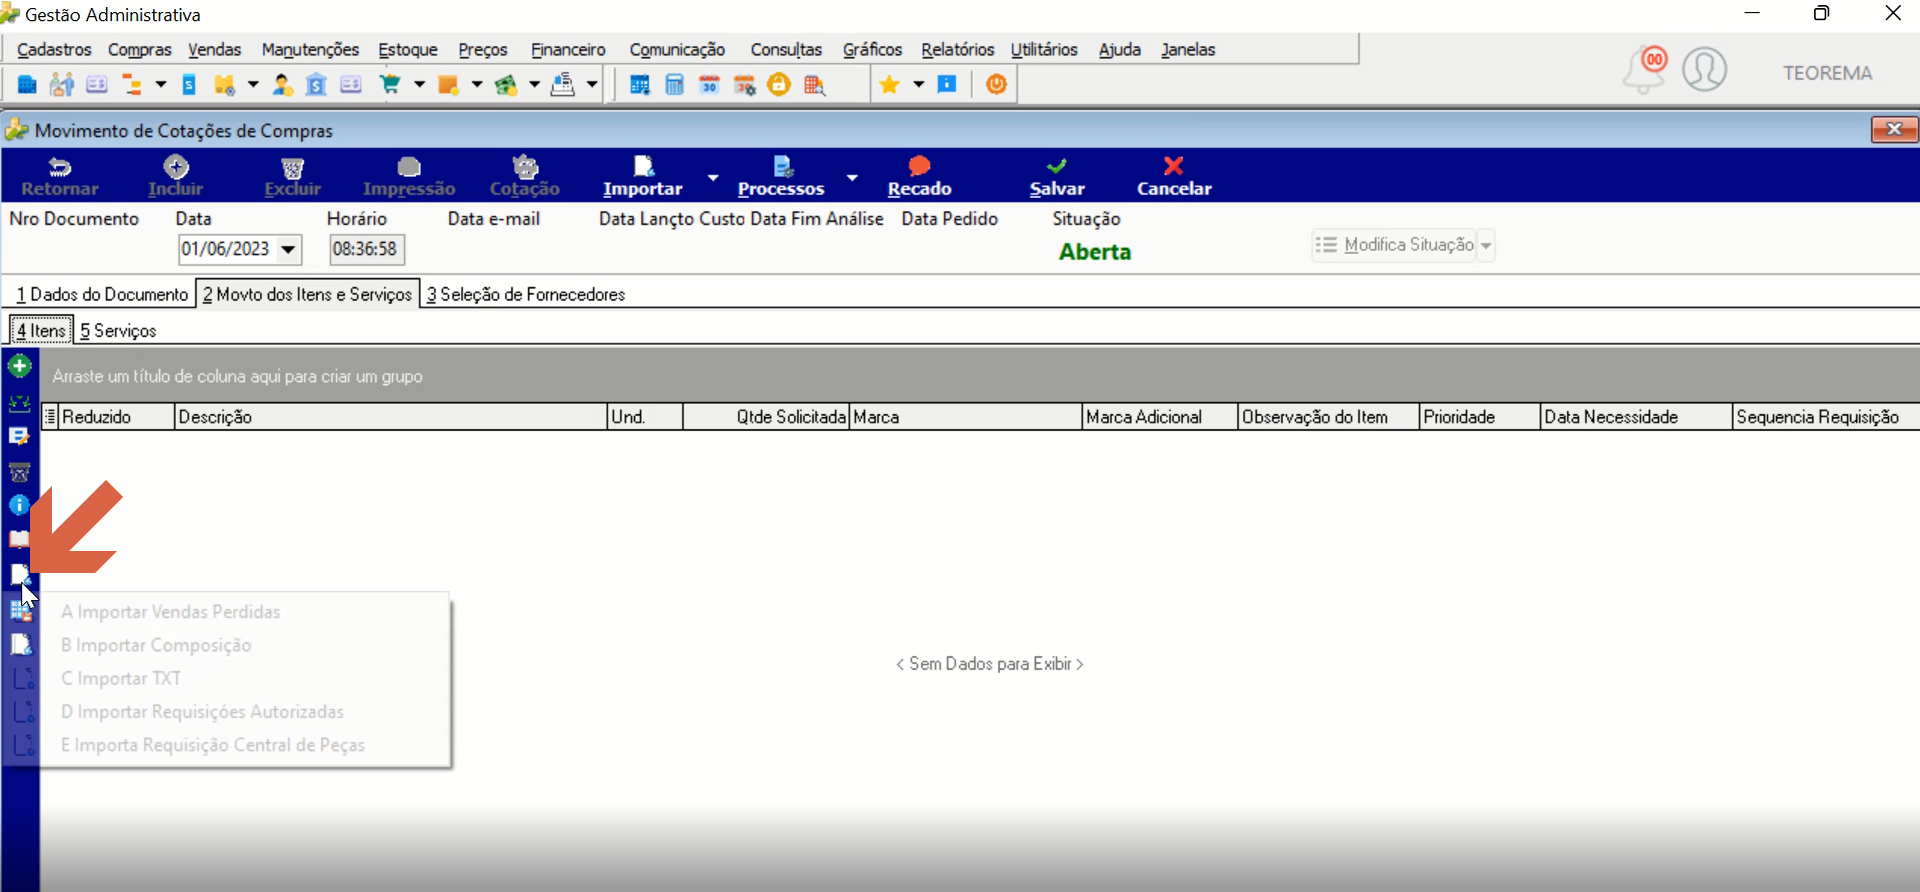Switch to the Serviços tab
Viewport: 1920px width, 892px height.
click(118, 331)
